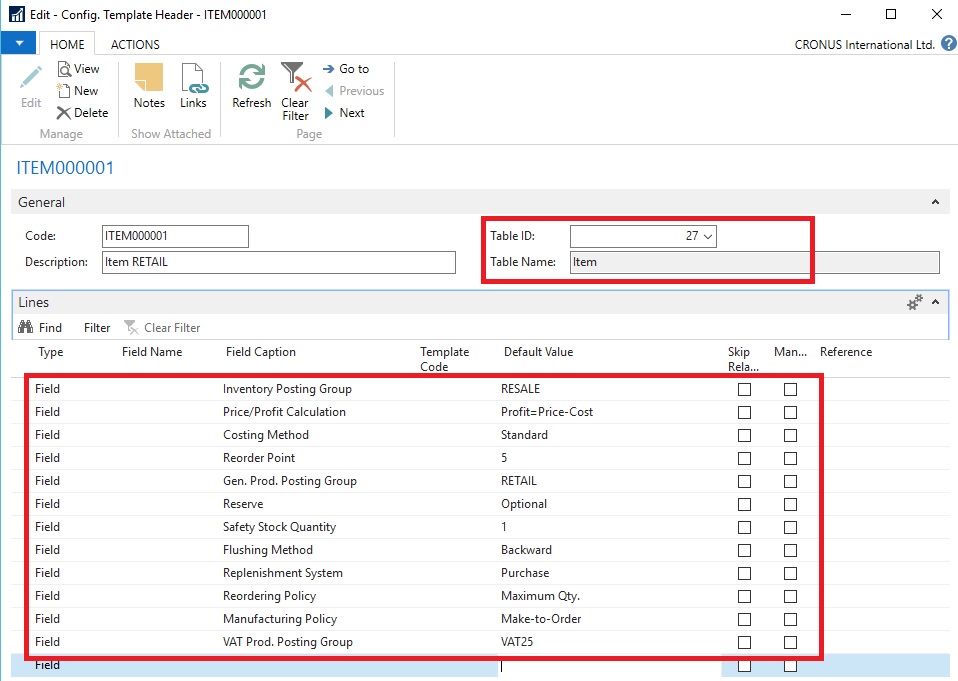Viewport: 958px width, 681px height.
Task: Click the Description input field
Action: pyautogui.click(x=279, y=262)
